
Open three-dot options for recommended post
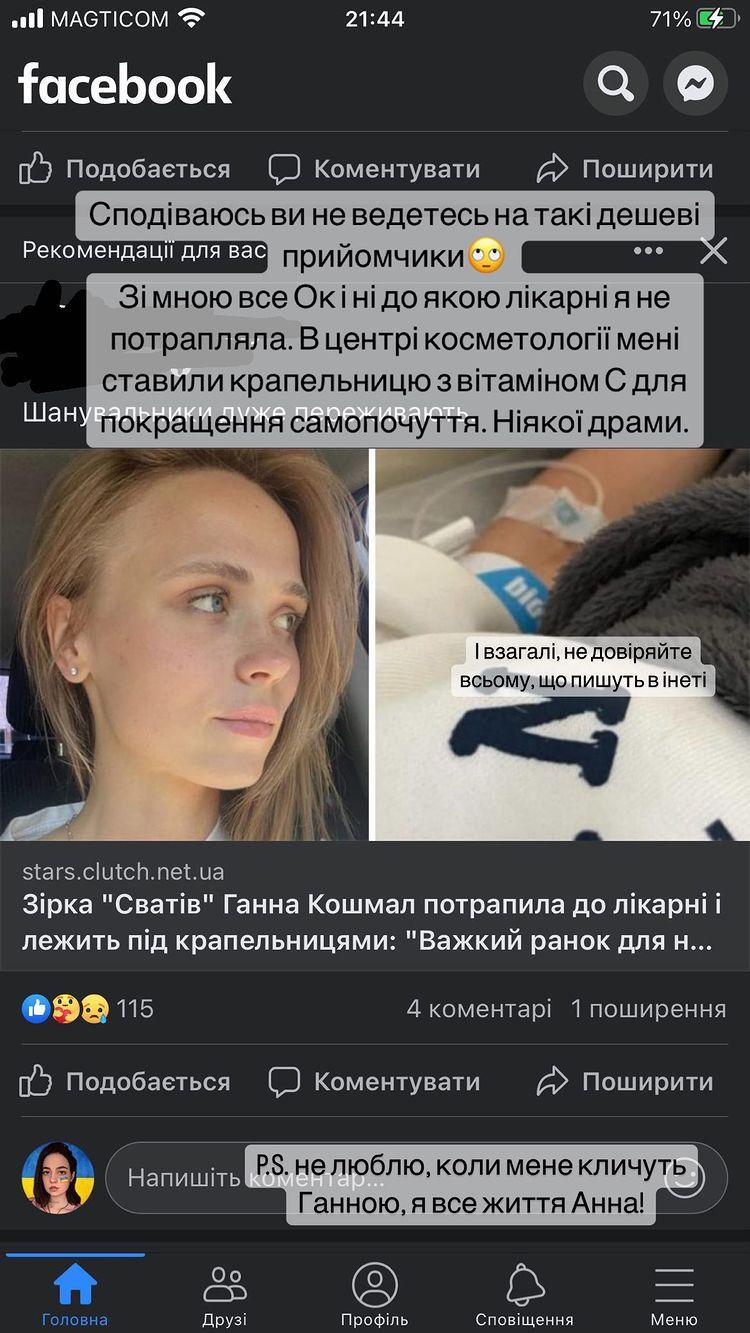(648, 250)
